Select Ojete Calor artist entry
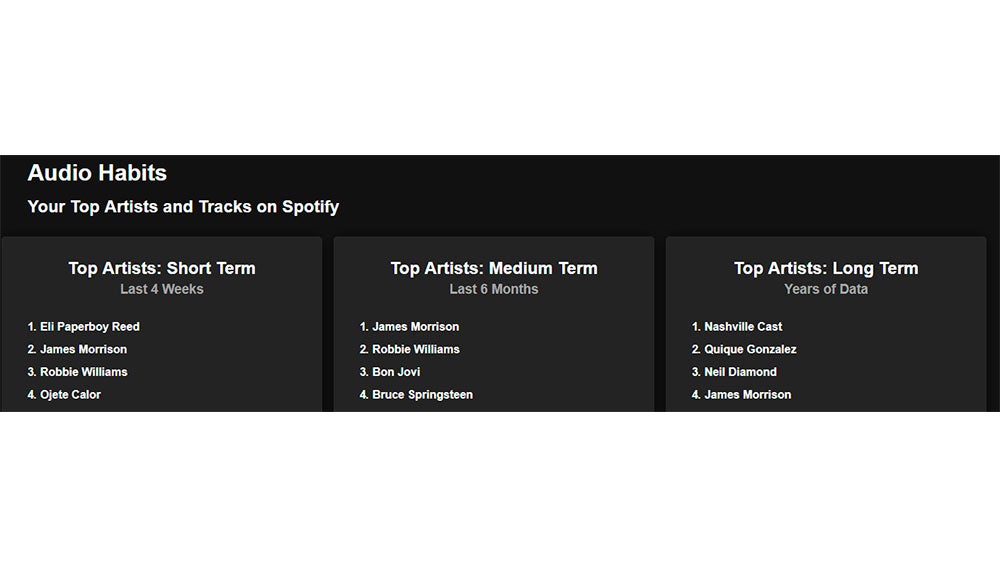Screen dimensions: 1000x567 coord(70,395)
